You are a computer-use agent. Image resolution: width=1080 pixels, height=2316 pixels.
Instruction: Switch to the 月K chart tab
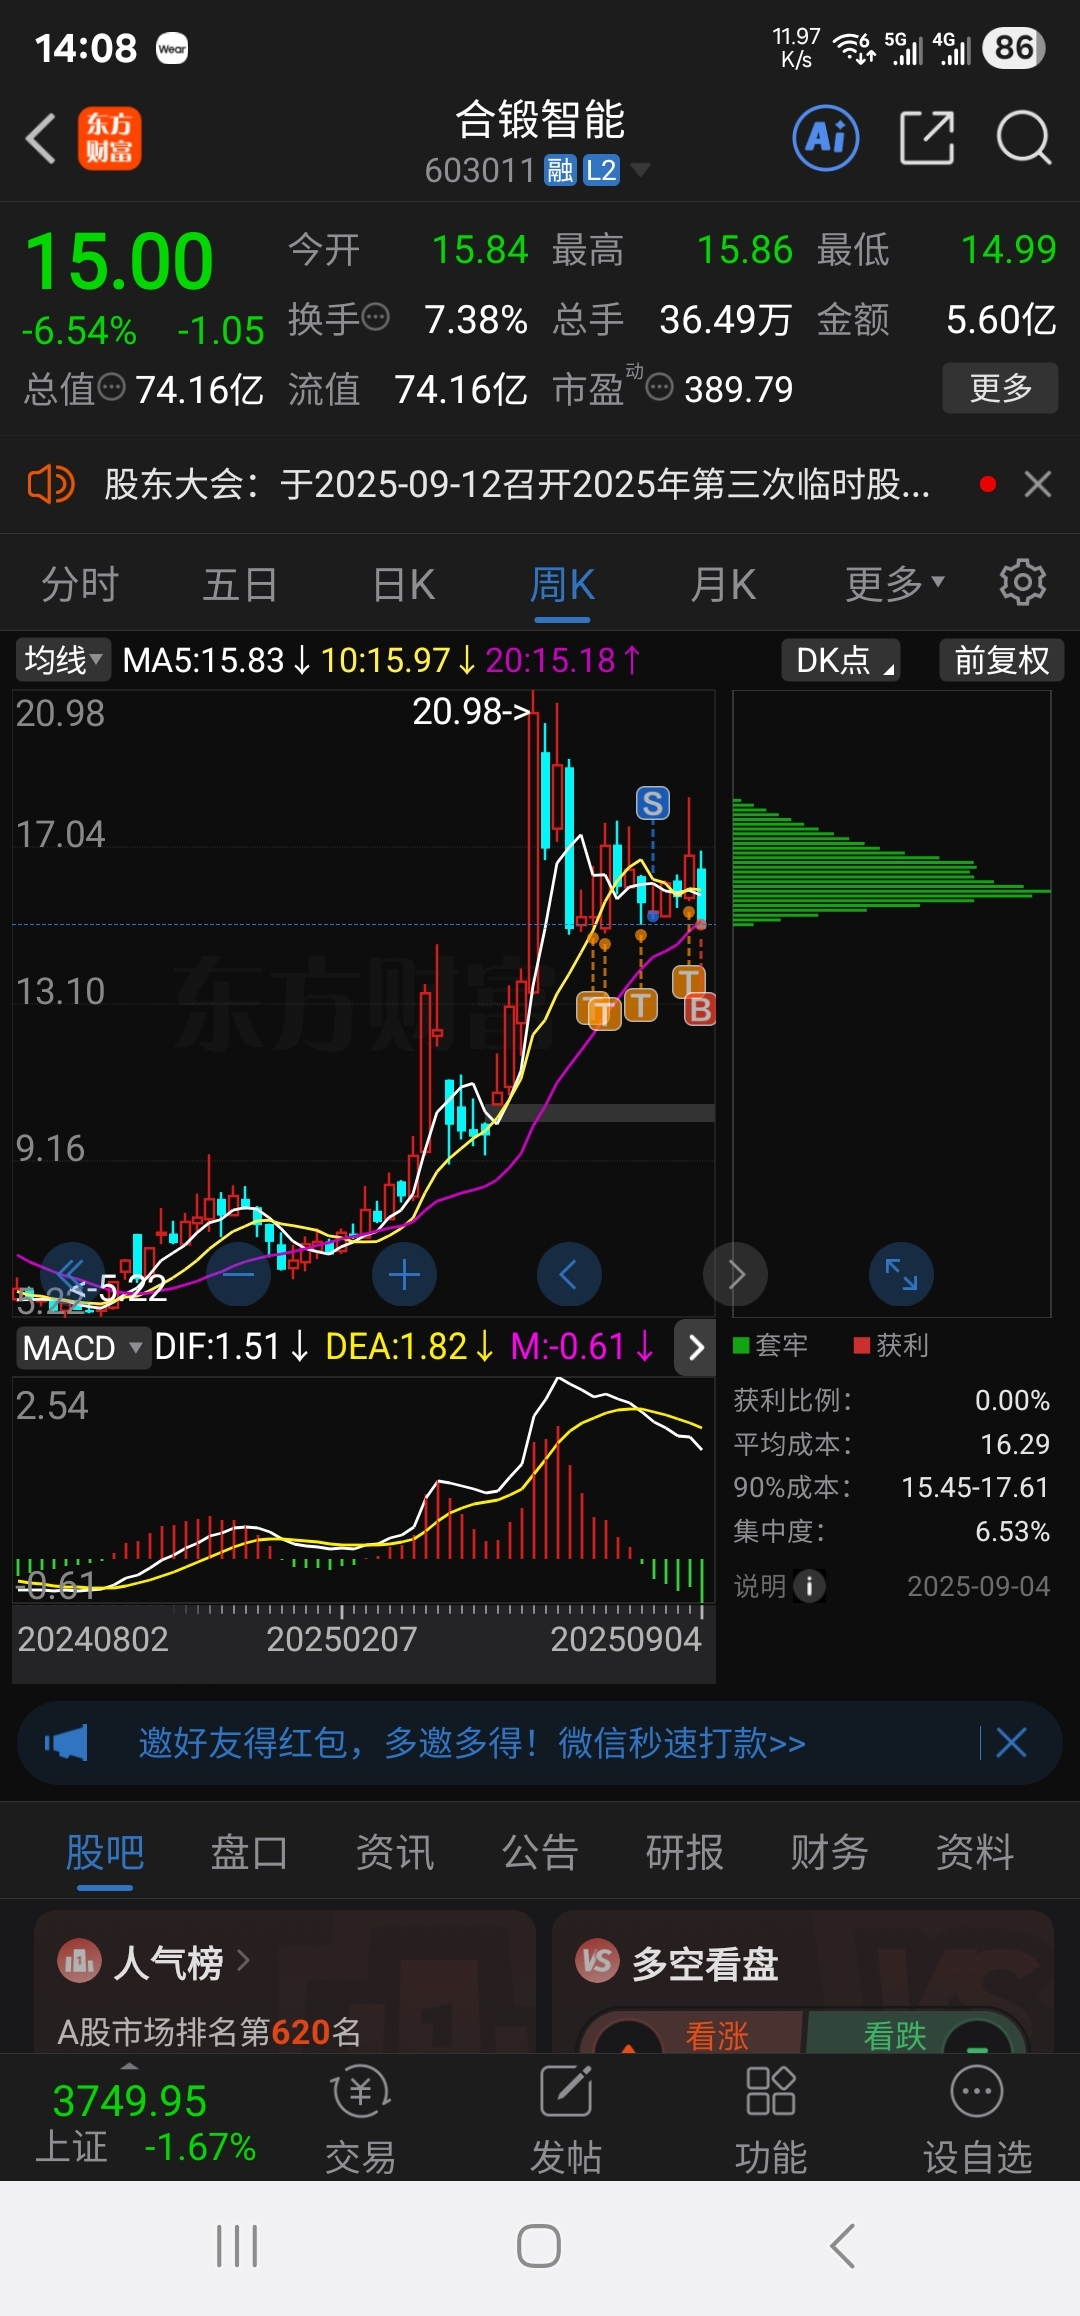tap(723, 585)
